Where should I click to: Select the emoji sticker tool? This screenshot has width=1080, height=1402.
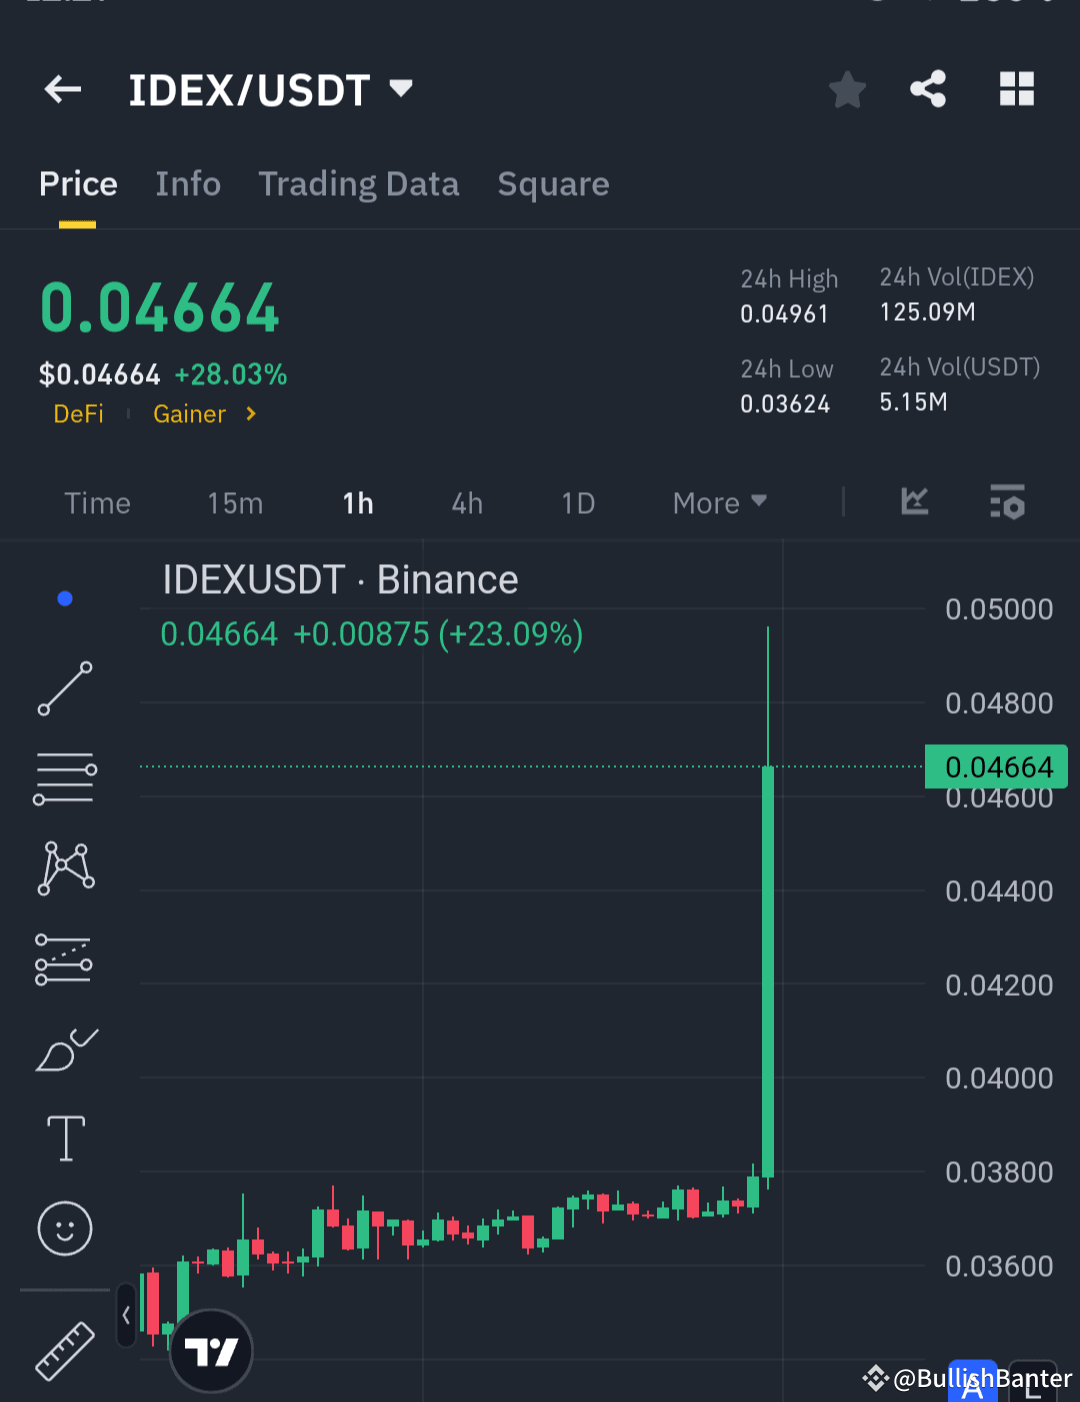65,1229
